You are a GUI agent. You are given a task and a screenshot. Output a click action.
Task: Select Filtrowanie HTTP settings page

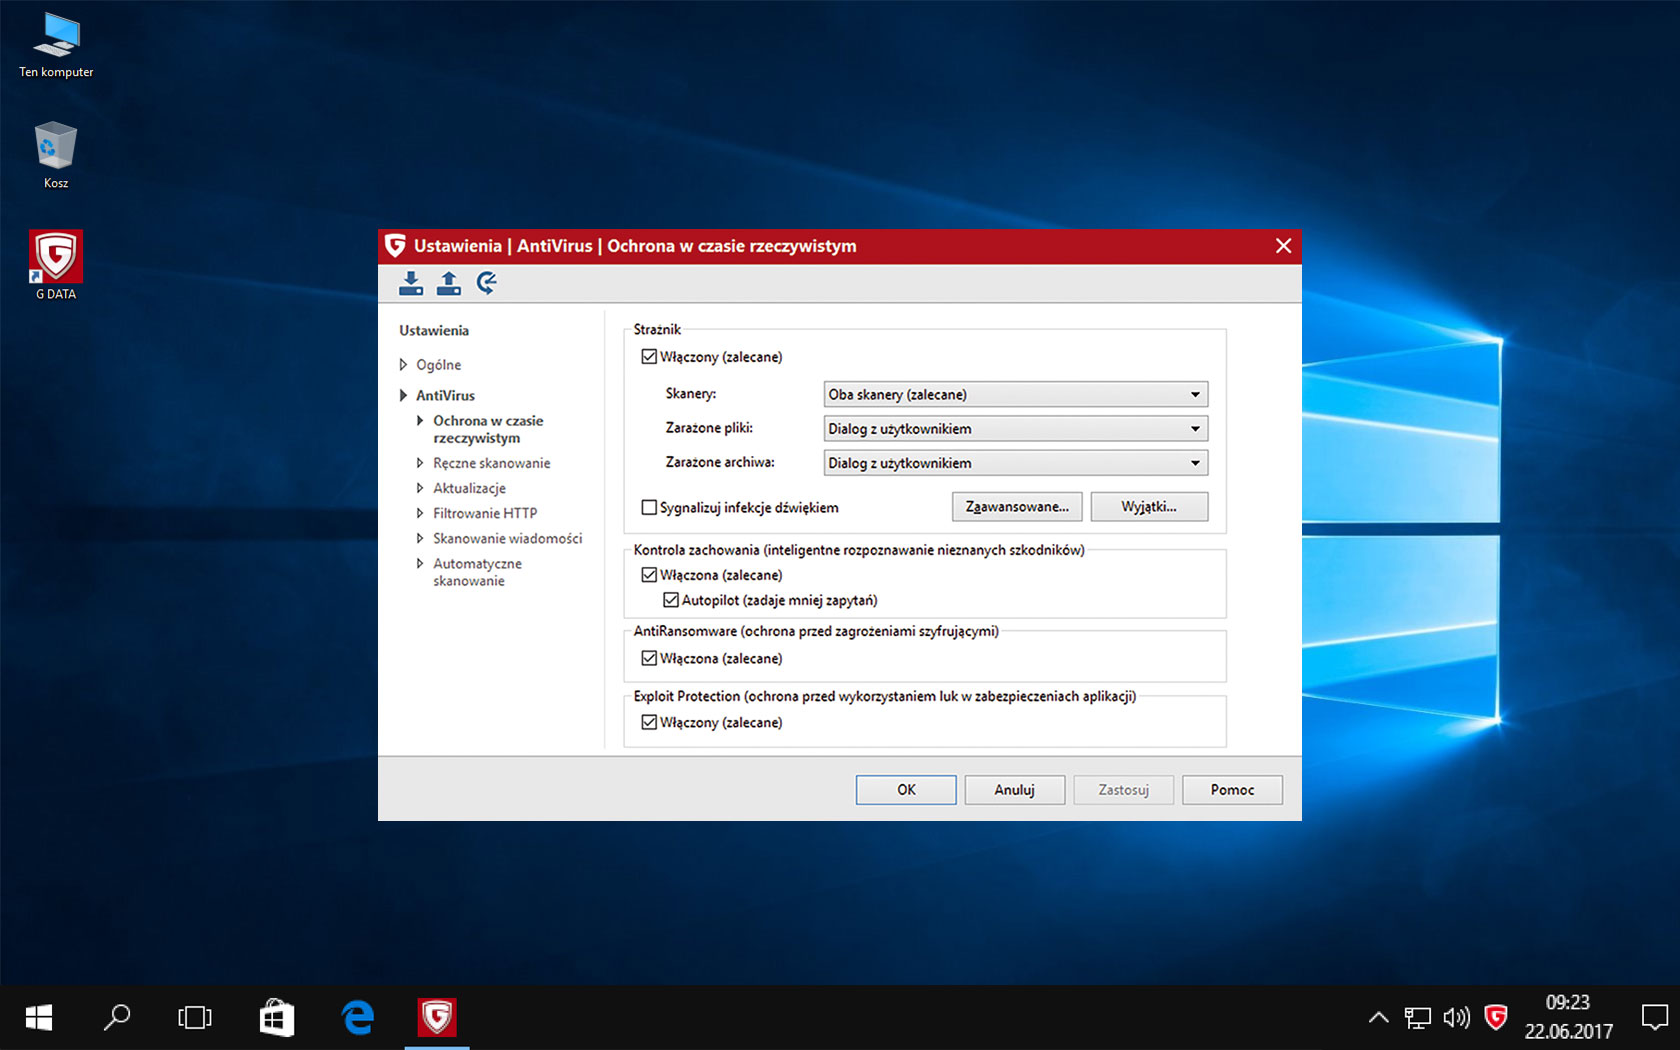click(x=485, y=513)
